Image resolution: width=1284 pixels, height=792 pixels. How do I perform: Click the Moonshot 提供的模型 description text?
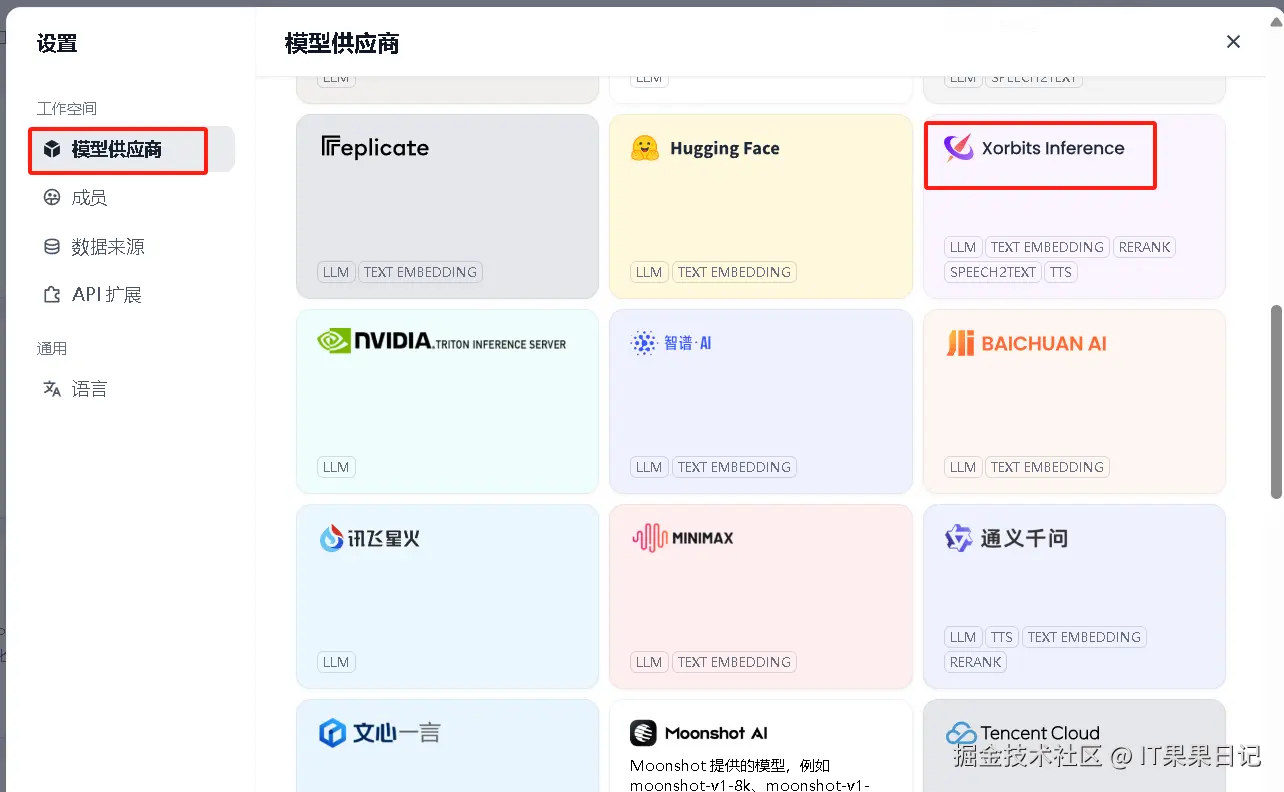point(750,775)
